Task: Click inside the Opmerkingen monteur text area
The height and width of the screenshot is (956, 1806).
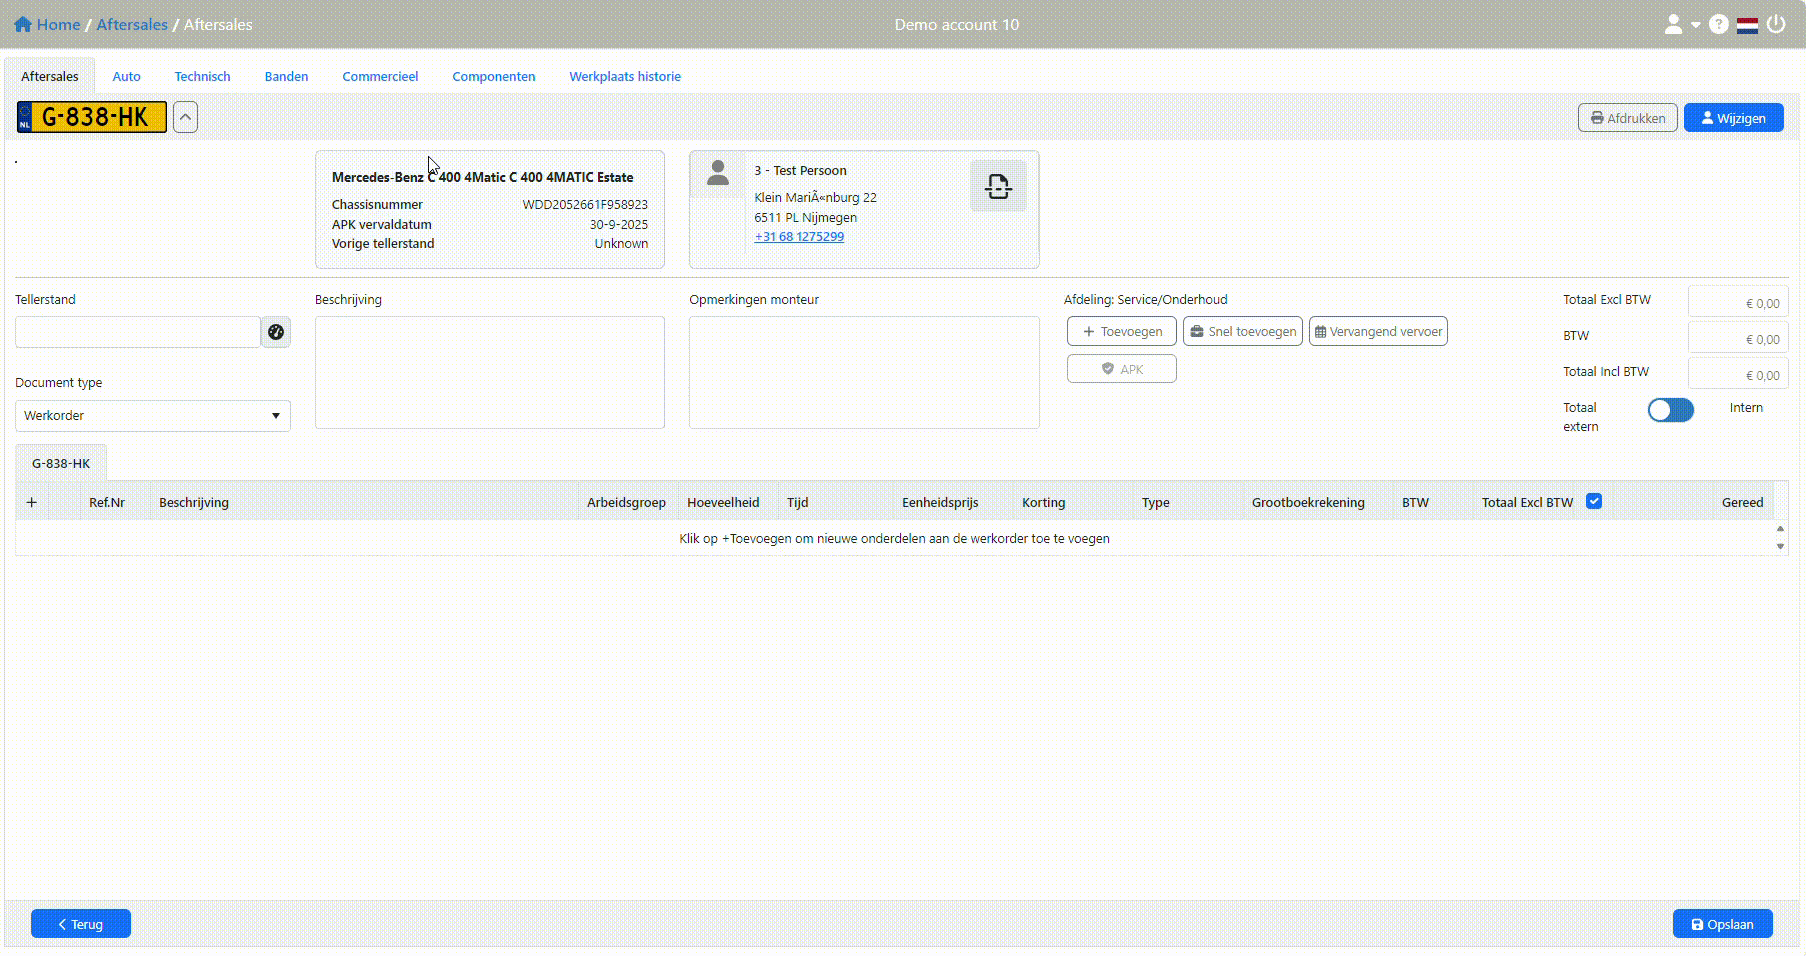Action: 863,372
